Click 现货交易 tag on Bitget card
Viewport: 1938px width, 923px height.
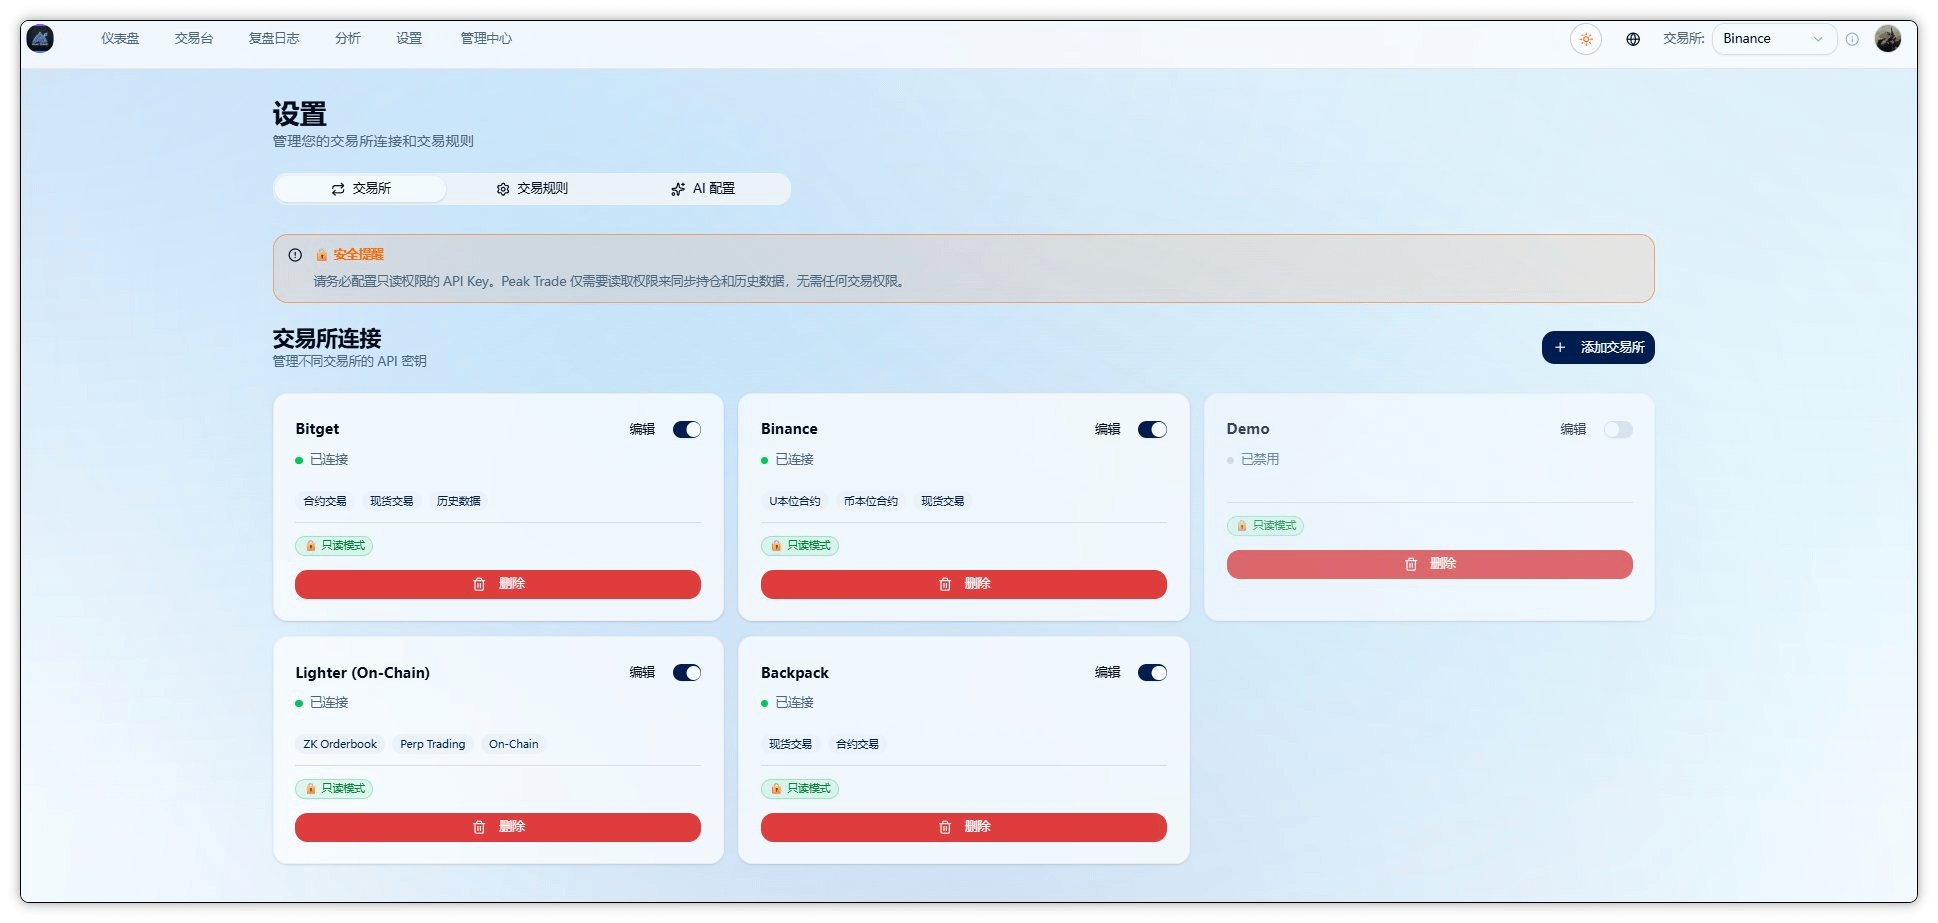coord(392,501)
